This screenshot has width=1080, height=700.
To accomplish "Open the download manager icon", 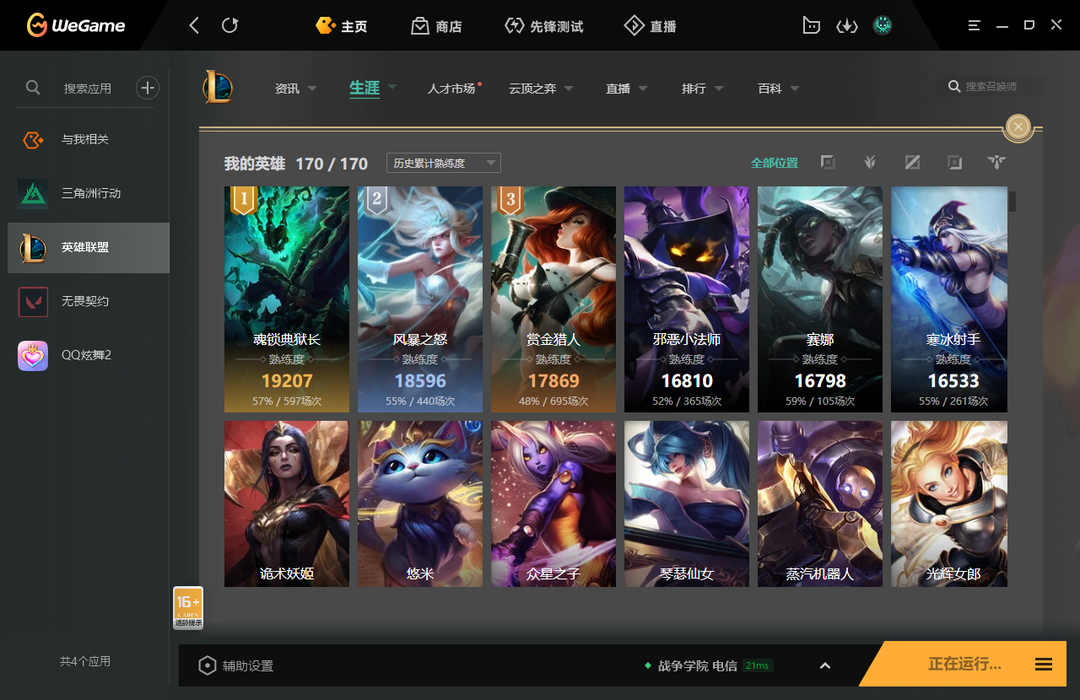I will tap(847, 26).
